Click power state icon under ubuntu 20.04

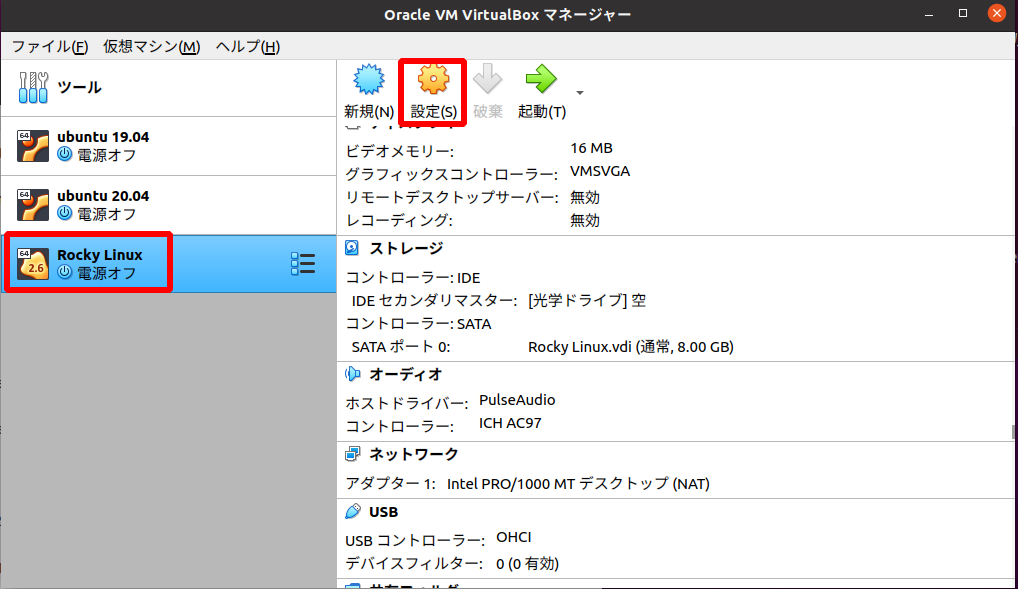(64, 213)
